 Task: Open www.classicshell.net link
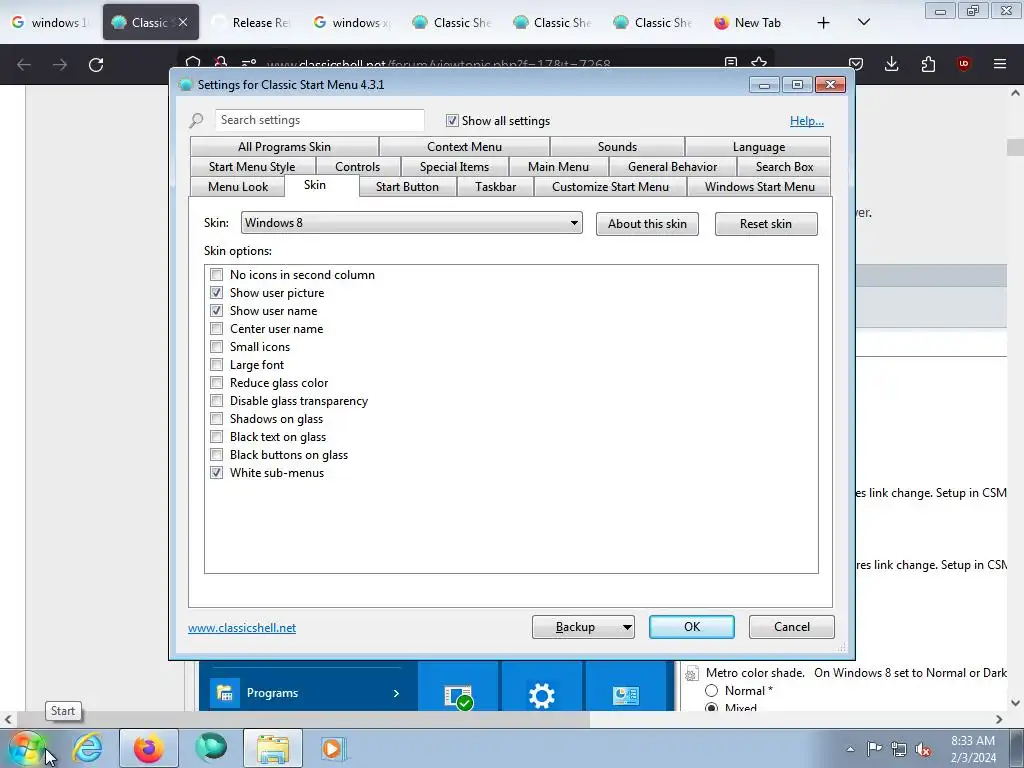(x=242, y=628)
